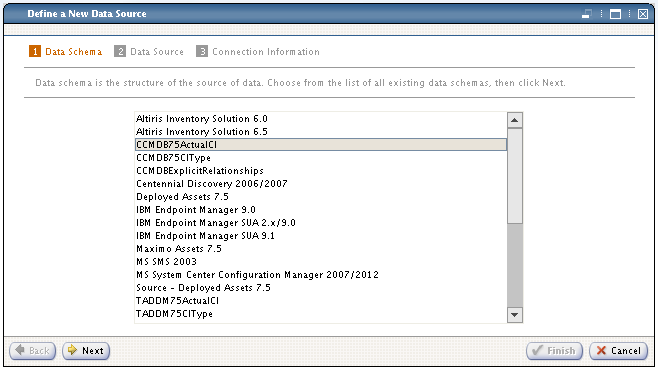The height and width of the screenshot is (370, 658).
Task: Choose the CCMDB75ActualCI schema
Action: [321, 145]
